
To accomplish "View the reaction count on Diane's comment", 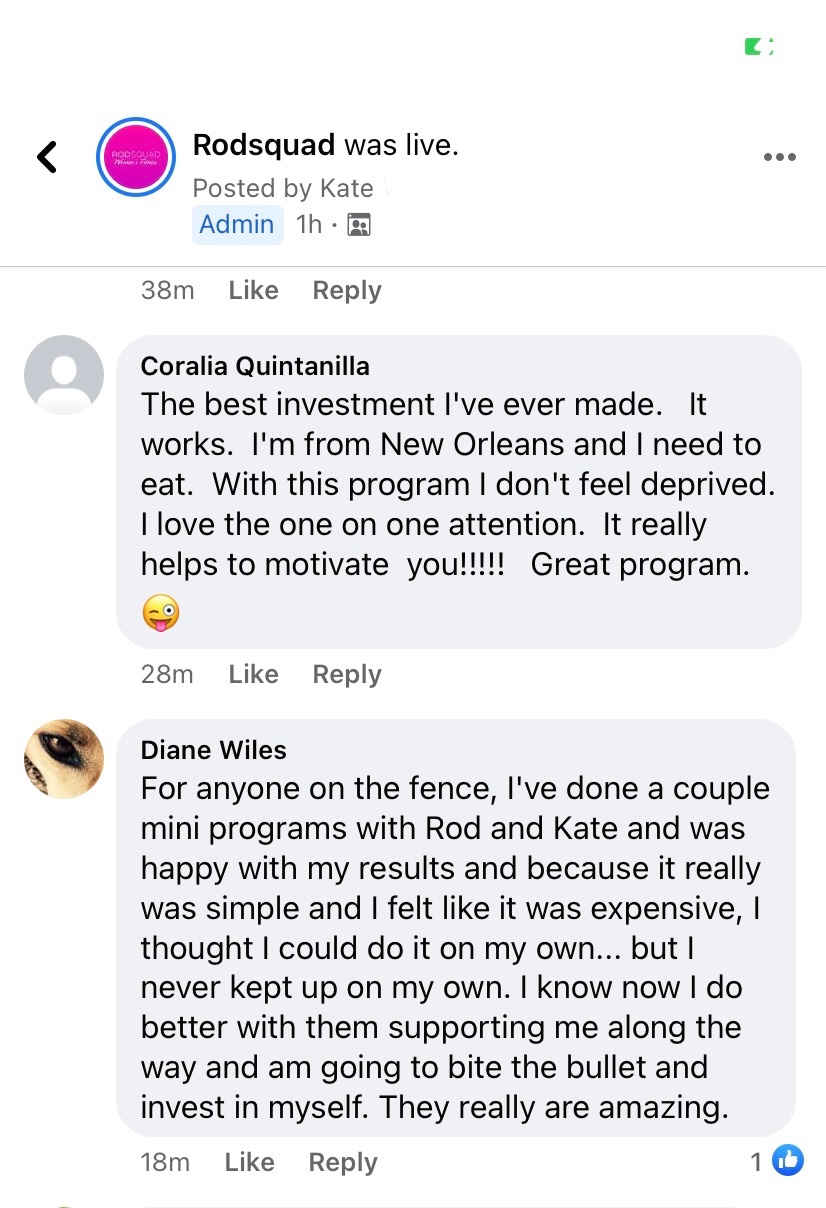I will click(x=757, y=1161).
